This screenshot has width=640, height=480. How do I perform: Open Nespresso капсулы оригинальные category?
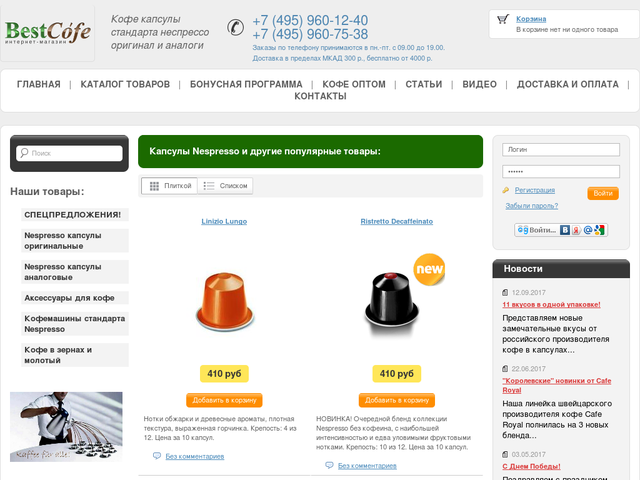tap(75, 241)
